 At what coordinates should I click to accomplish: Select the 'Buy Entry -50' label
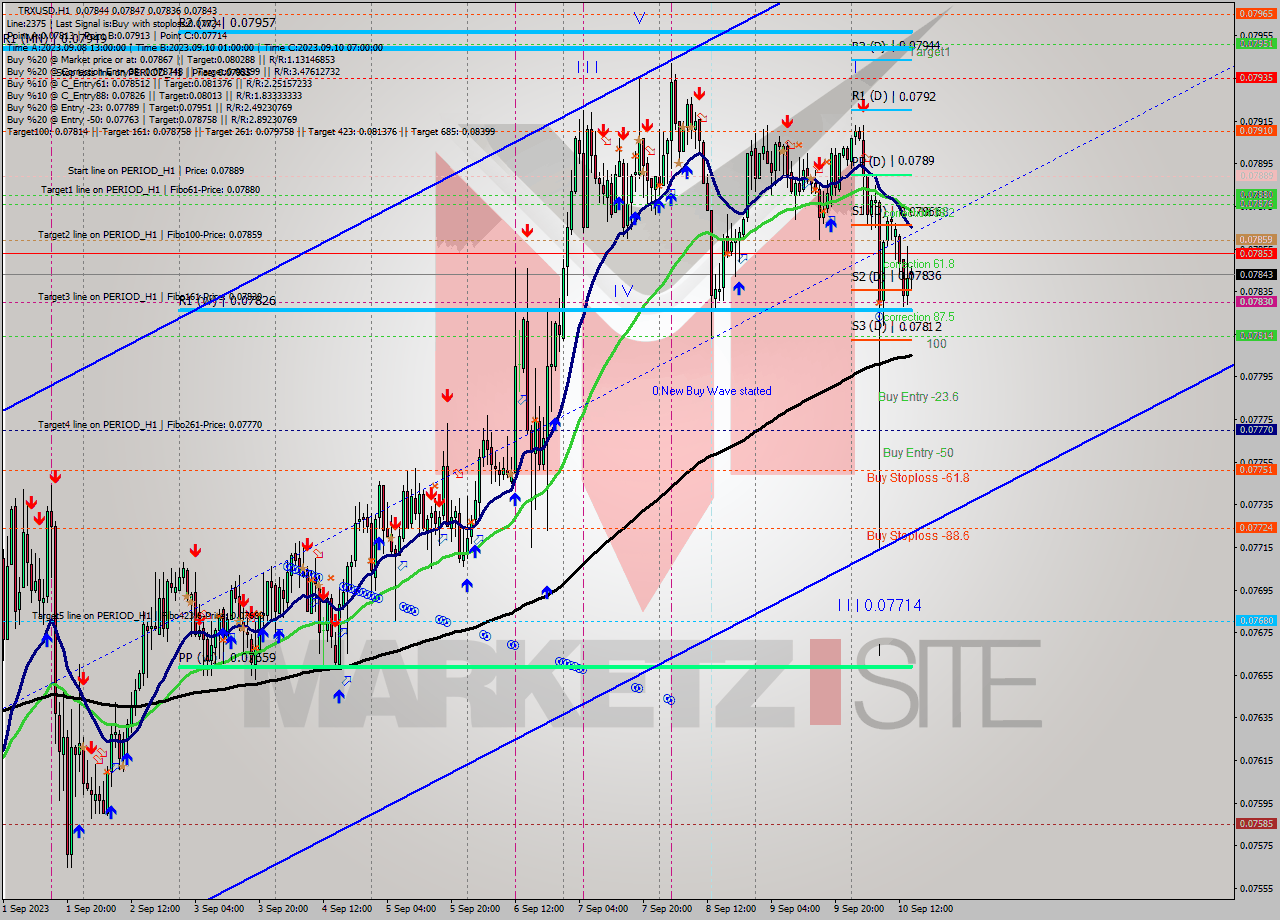(917, 453)
